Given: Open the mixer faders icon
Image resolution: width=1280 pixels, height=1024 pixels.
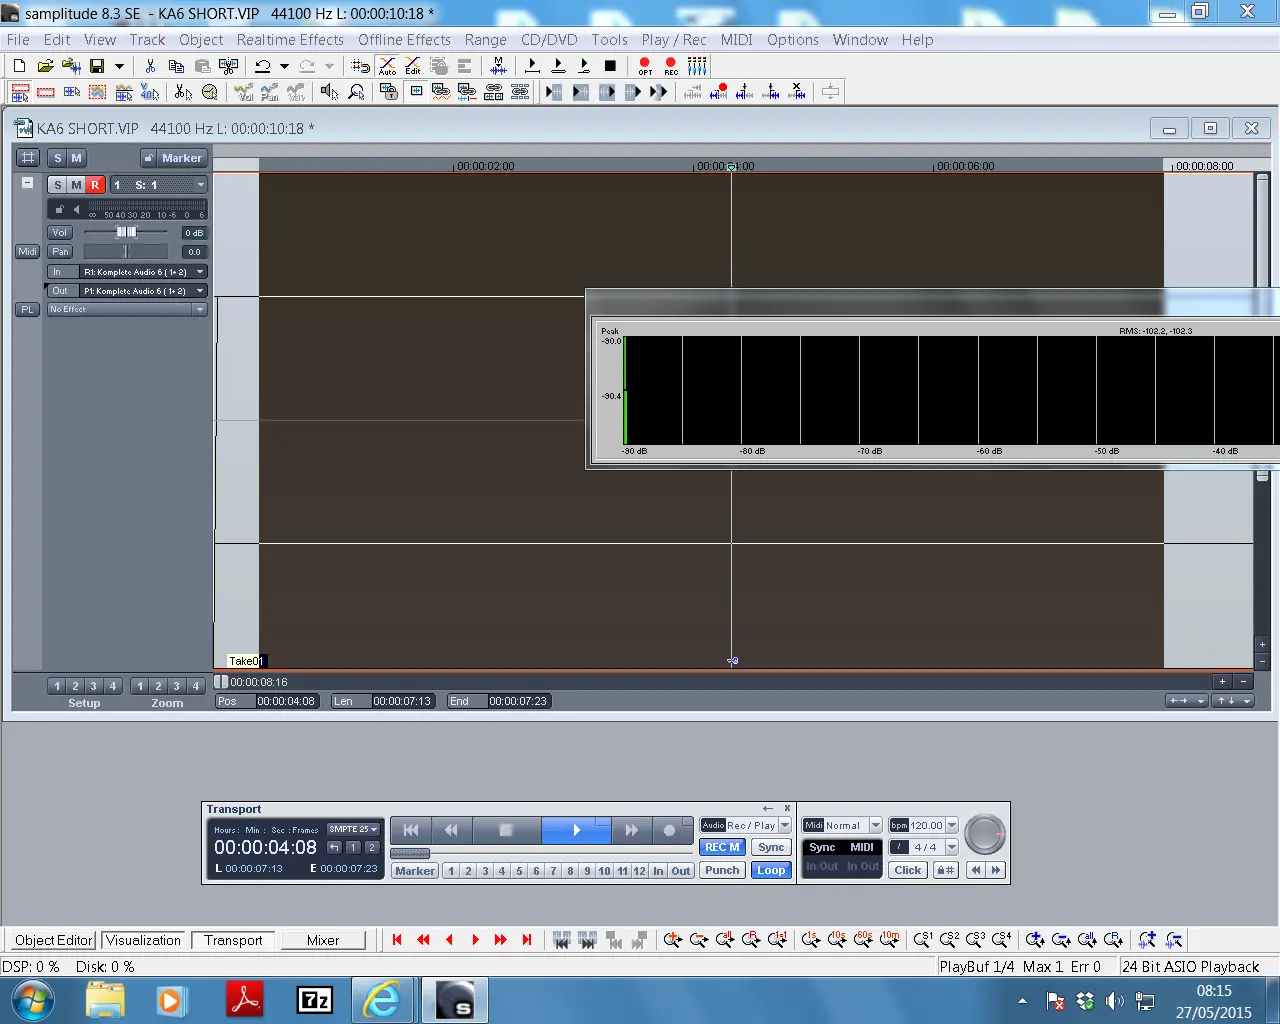Looking at the screenshot, I should tap(697, 66).
